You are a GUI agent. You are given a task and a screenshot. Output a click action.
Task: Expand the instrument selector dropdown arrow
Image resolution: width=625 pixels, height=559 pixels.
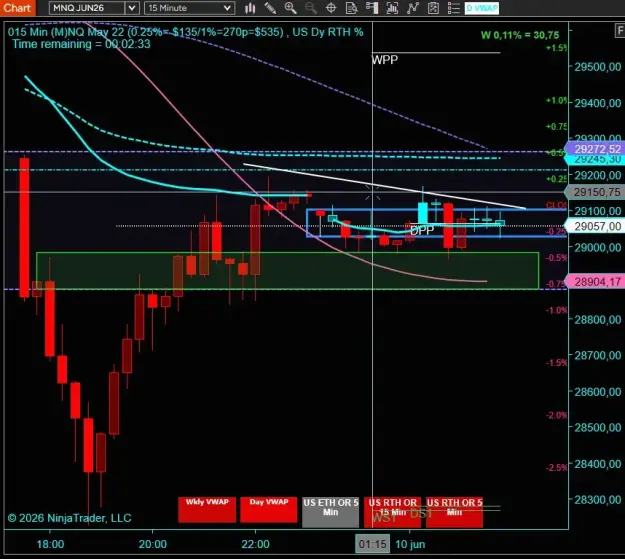(132, 8)
